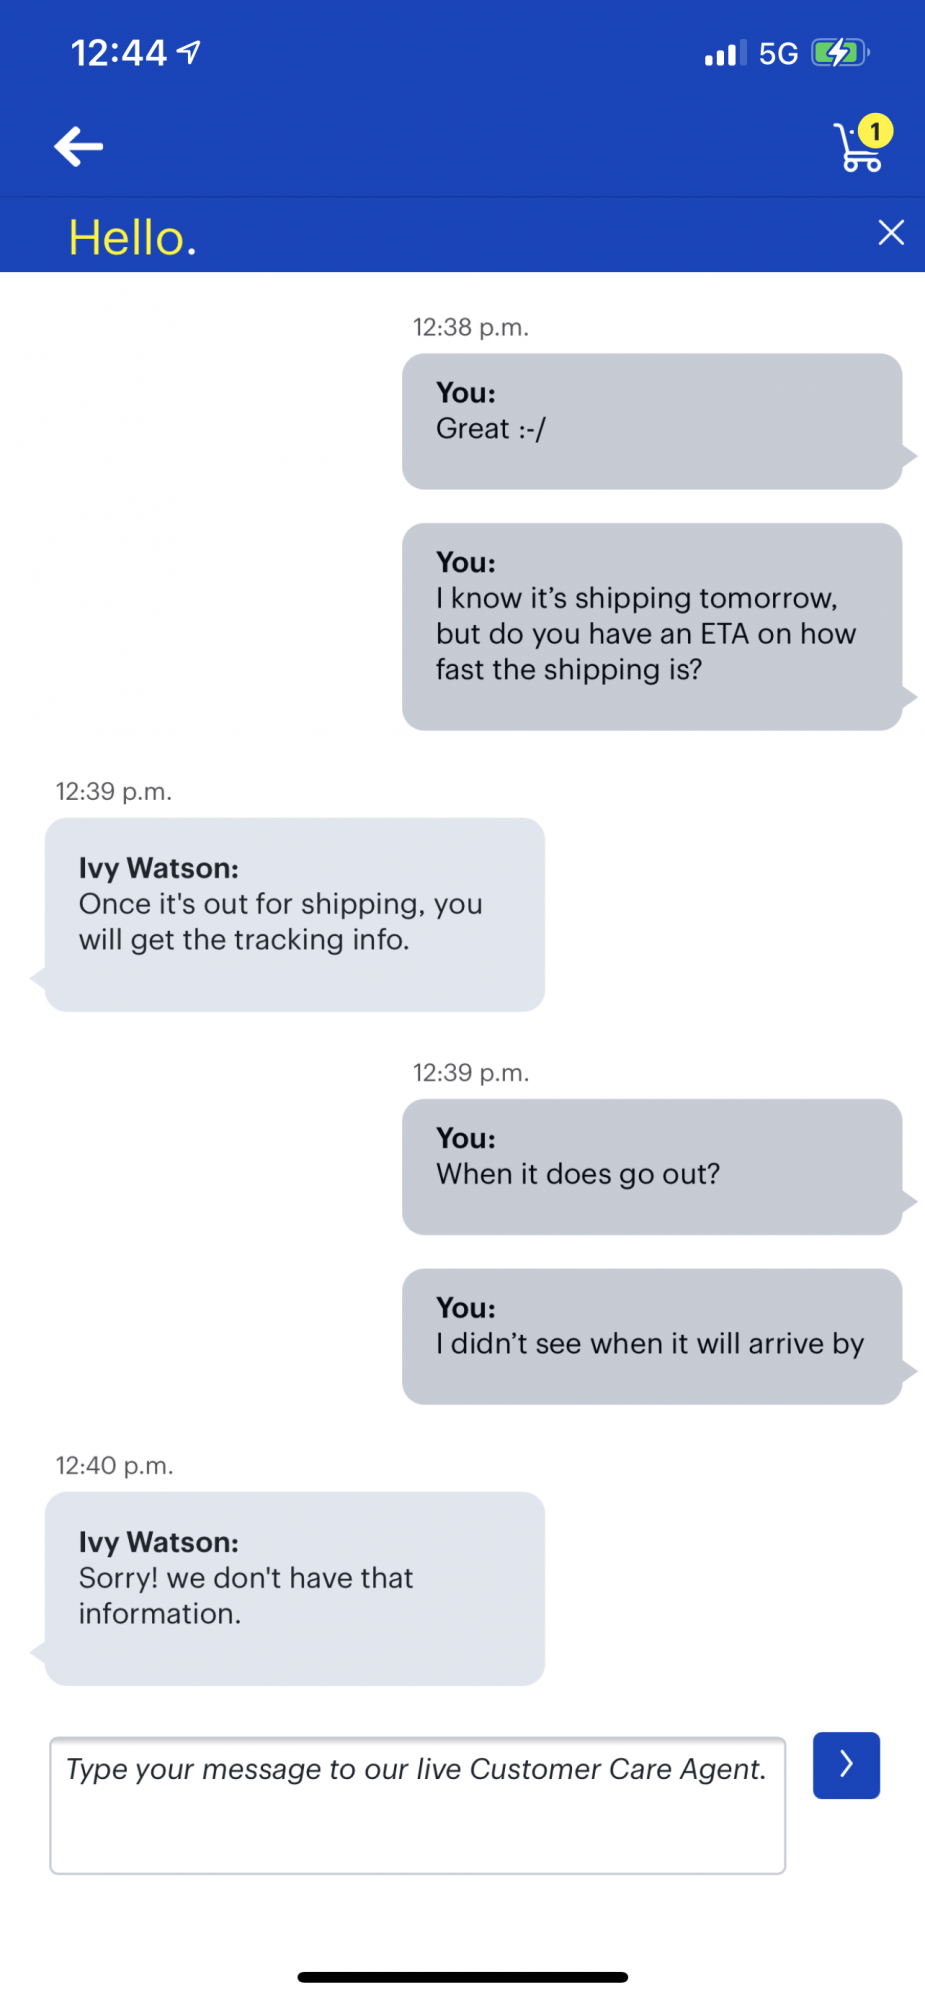
Task: Tap the 12:40 p.m. timestamp
Action: point(114,1466)
